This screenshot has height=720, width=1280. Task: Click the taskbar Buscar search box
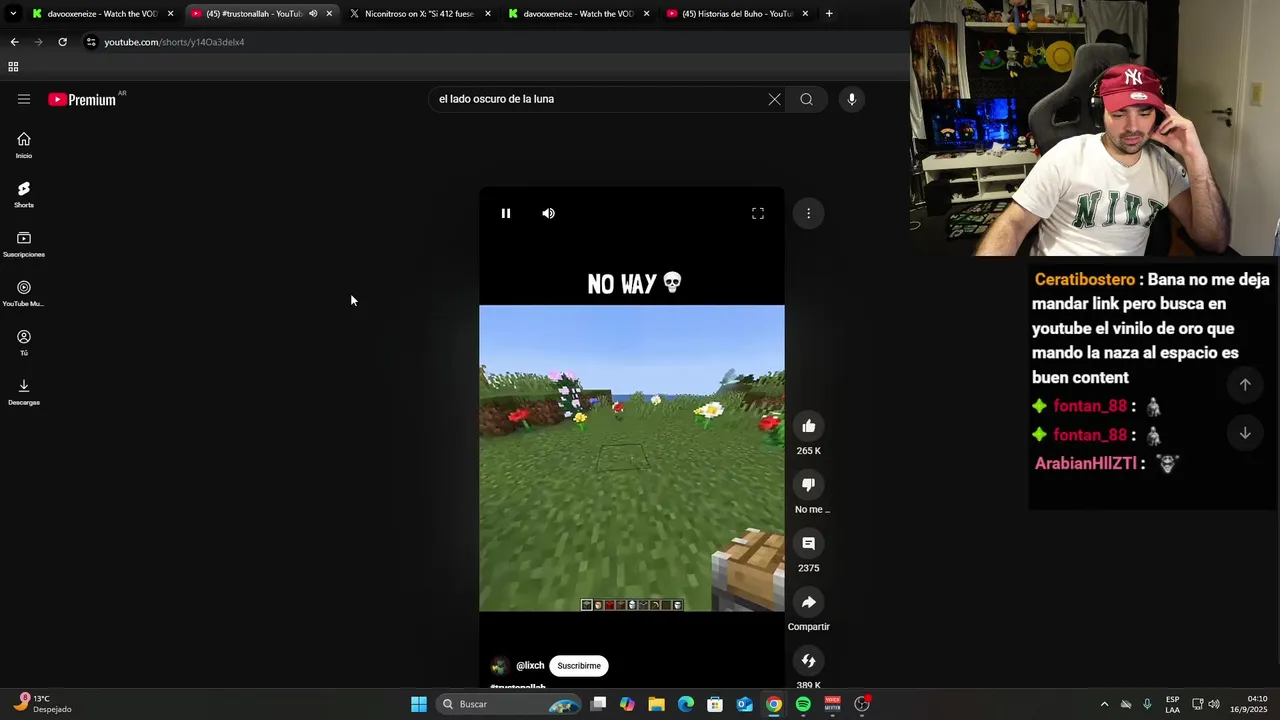(510, 704)
